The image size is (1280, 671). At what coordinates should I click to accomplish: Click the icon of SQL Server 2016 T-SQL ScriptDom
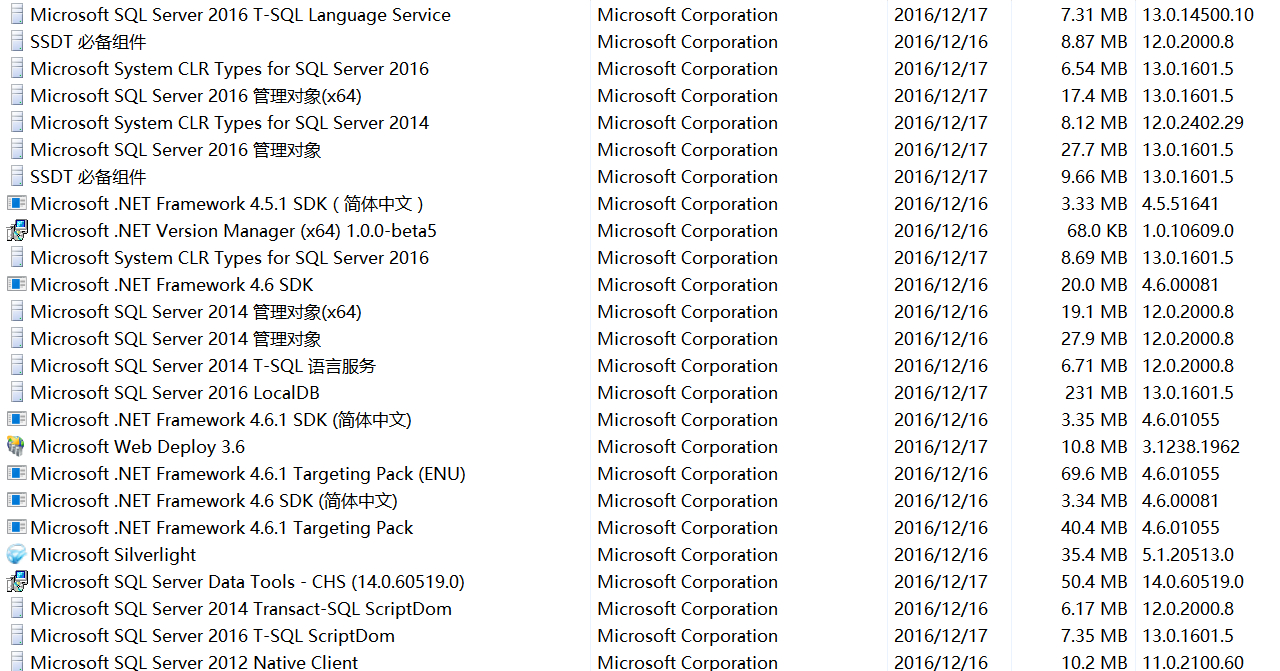click(x=16, y=635)
